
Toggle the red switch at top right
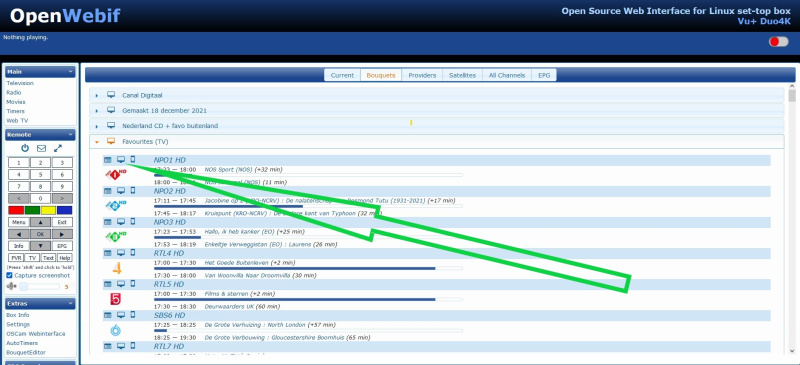(779, 42)
